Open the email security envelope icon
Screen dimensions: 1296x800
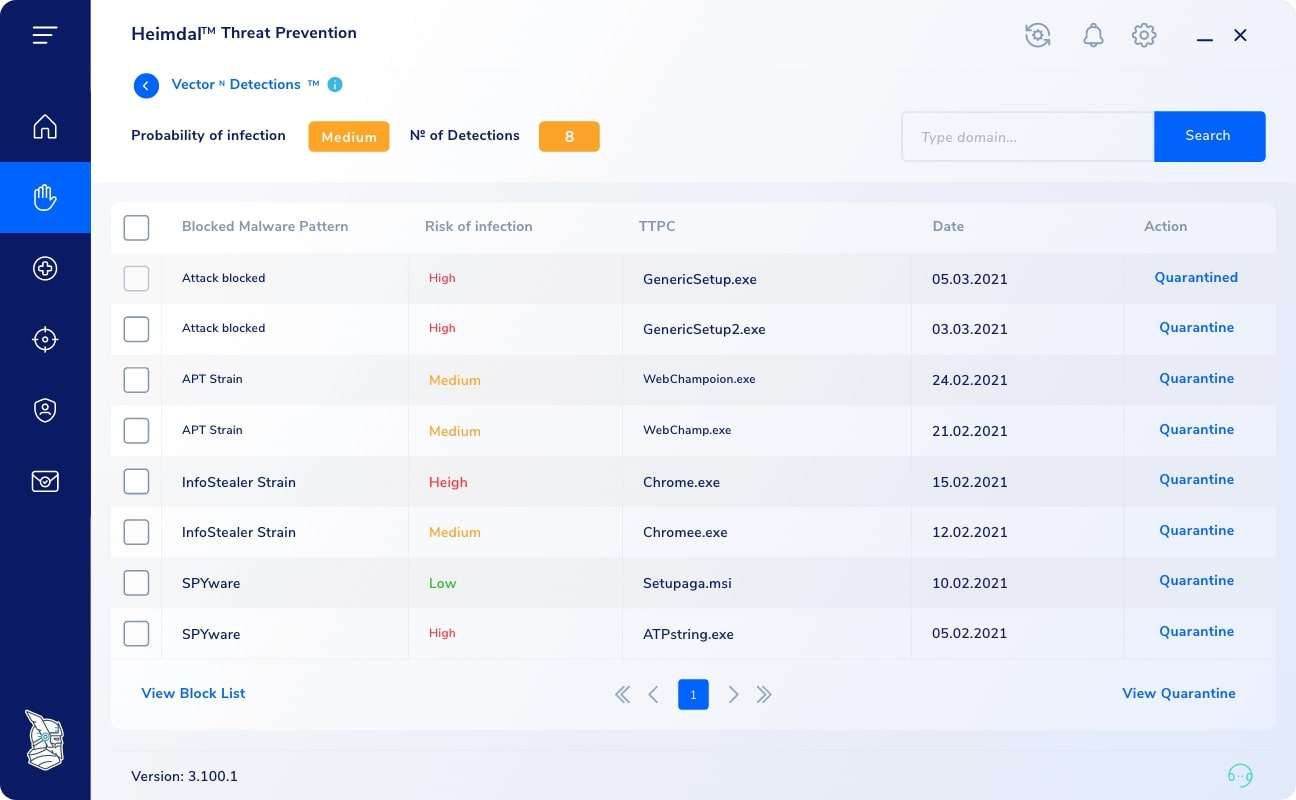pos(45,481)
